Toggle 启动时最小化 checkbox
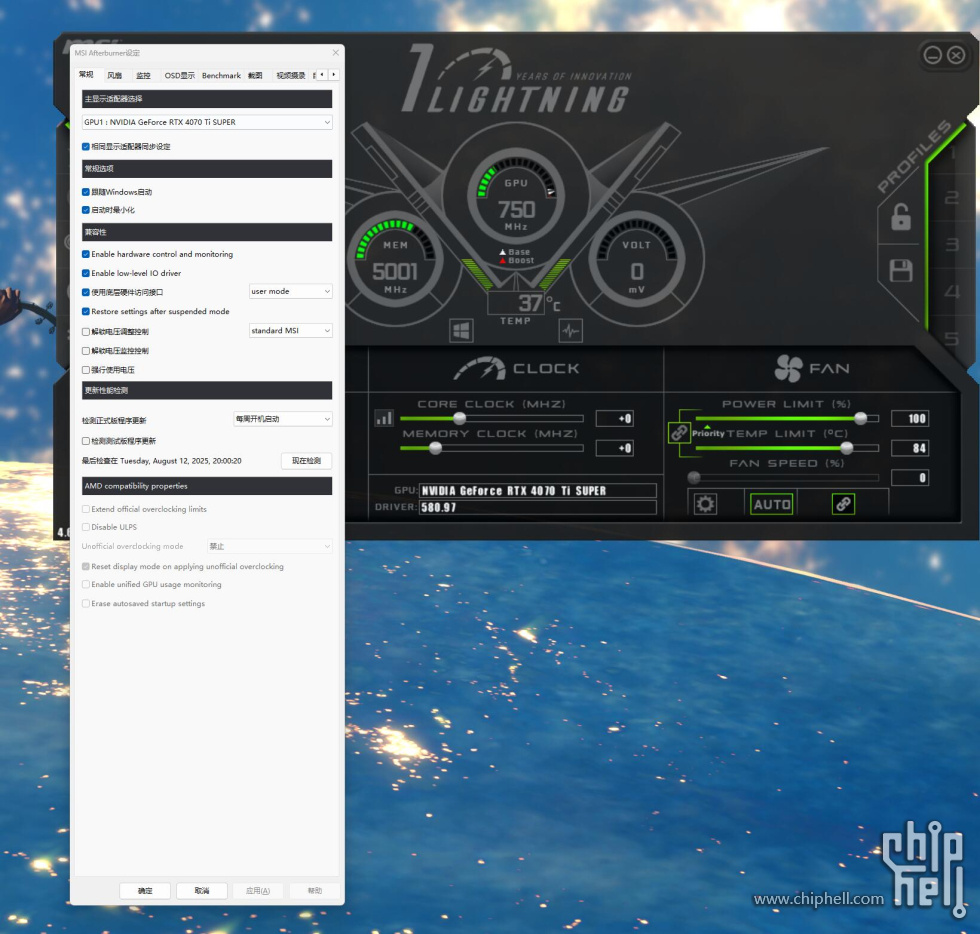Screen dimensions: 980x934 coord(86,210)
